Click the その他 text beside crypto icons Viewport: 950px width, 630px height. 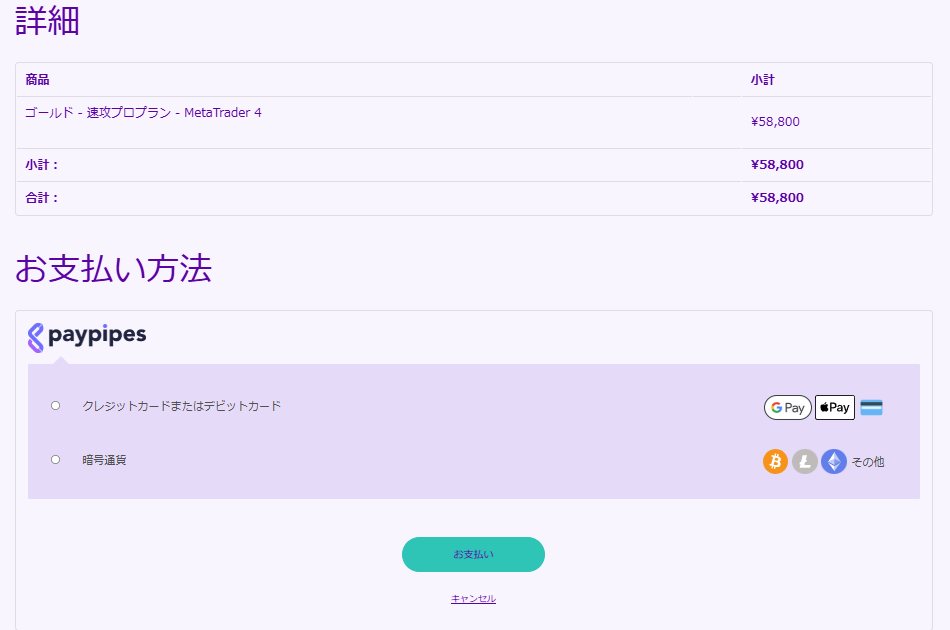[868, 462]
